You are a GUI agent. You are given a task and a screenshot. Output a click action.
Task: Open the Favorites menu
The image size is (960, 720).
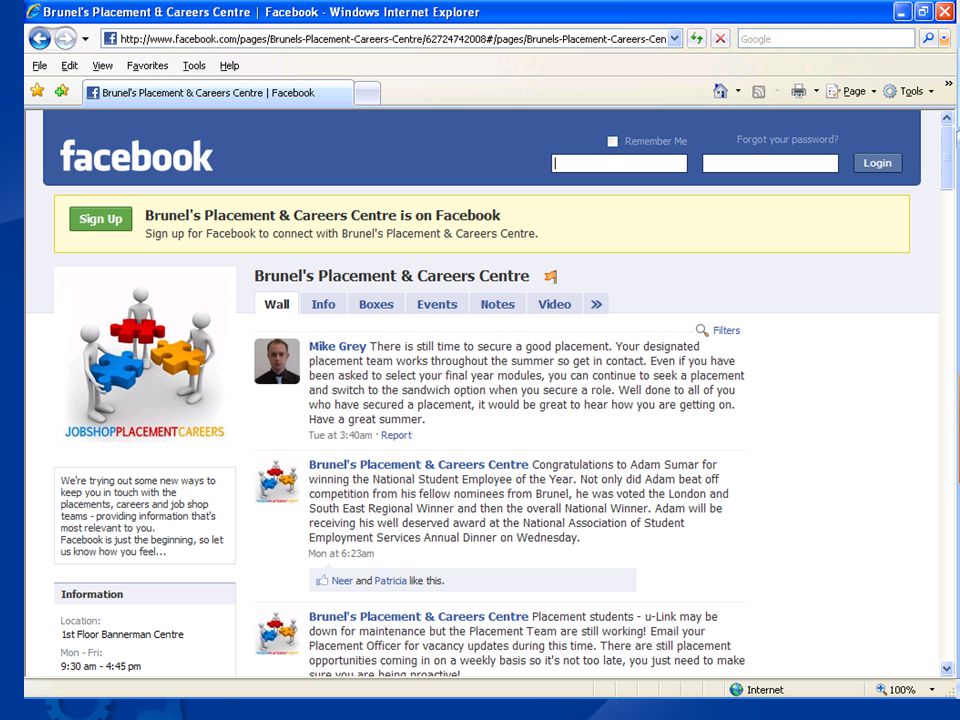pyautogui.click(x=147, y=66)
